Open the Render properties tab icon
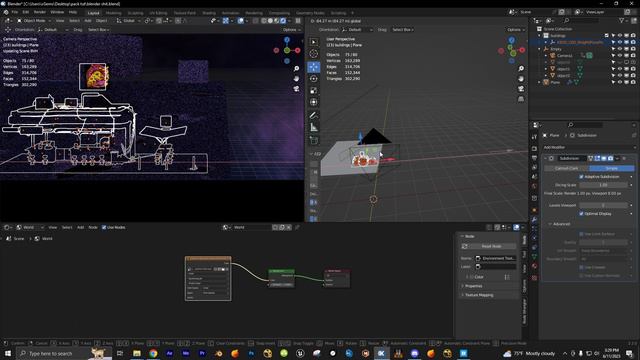The image size is (640, 360). click(x=534, y=148)
